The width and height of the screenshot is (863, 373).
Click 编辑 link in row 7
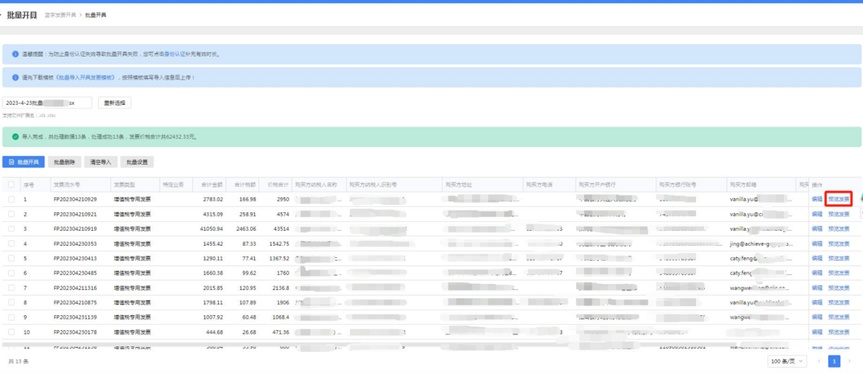point(817,288)
